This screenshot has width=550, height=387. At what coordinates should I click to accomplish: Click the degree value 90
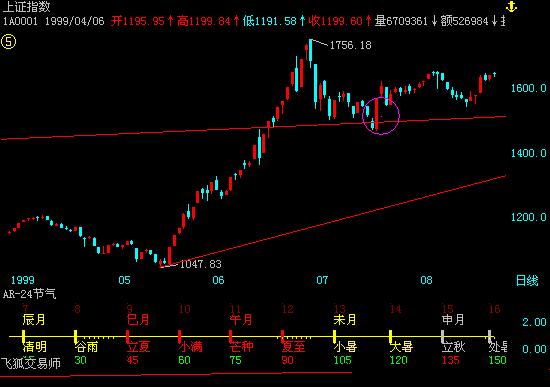[287, 360]
